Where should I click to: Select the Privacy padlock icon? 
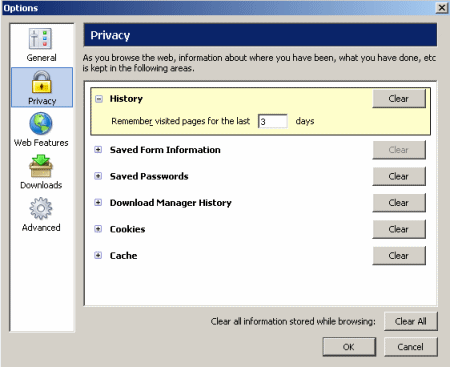(41, 82)
